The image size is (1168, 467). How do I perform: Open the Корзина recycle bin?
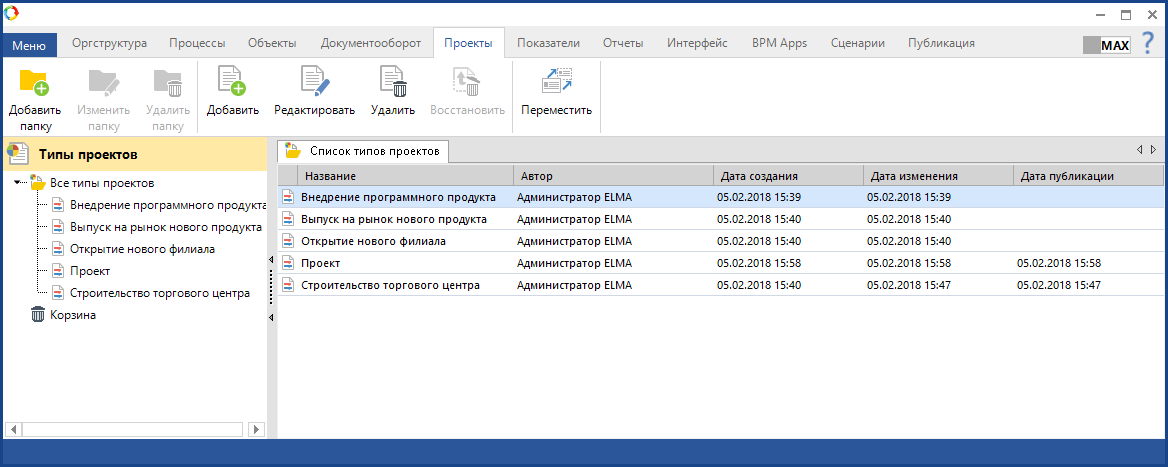point(76,315)
